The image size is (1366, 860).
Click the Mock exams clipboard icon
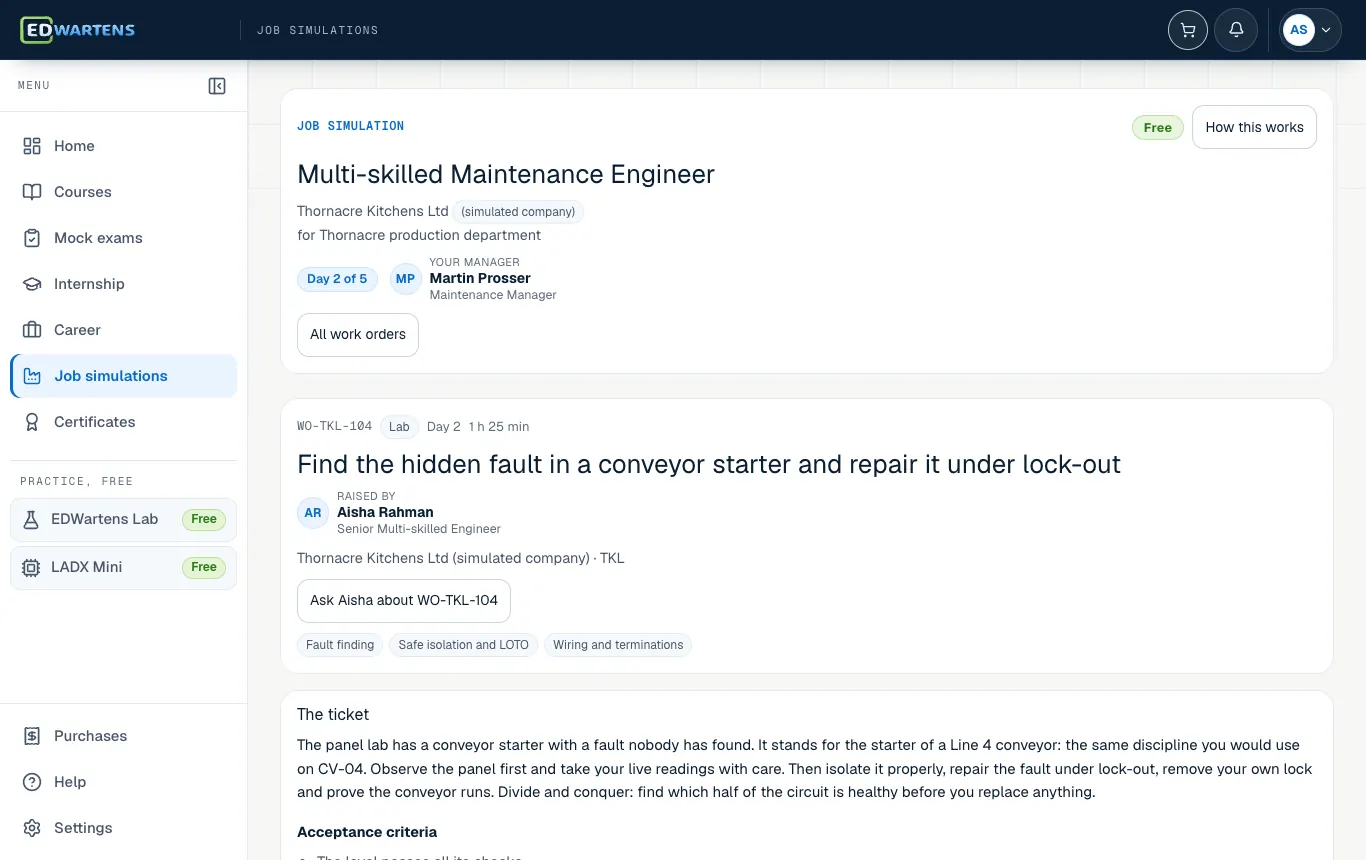coord(32,238)
